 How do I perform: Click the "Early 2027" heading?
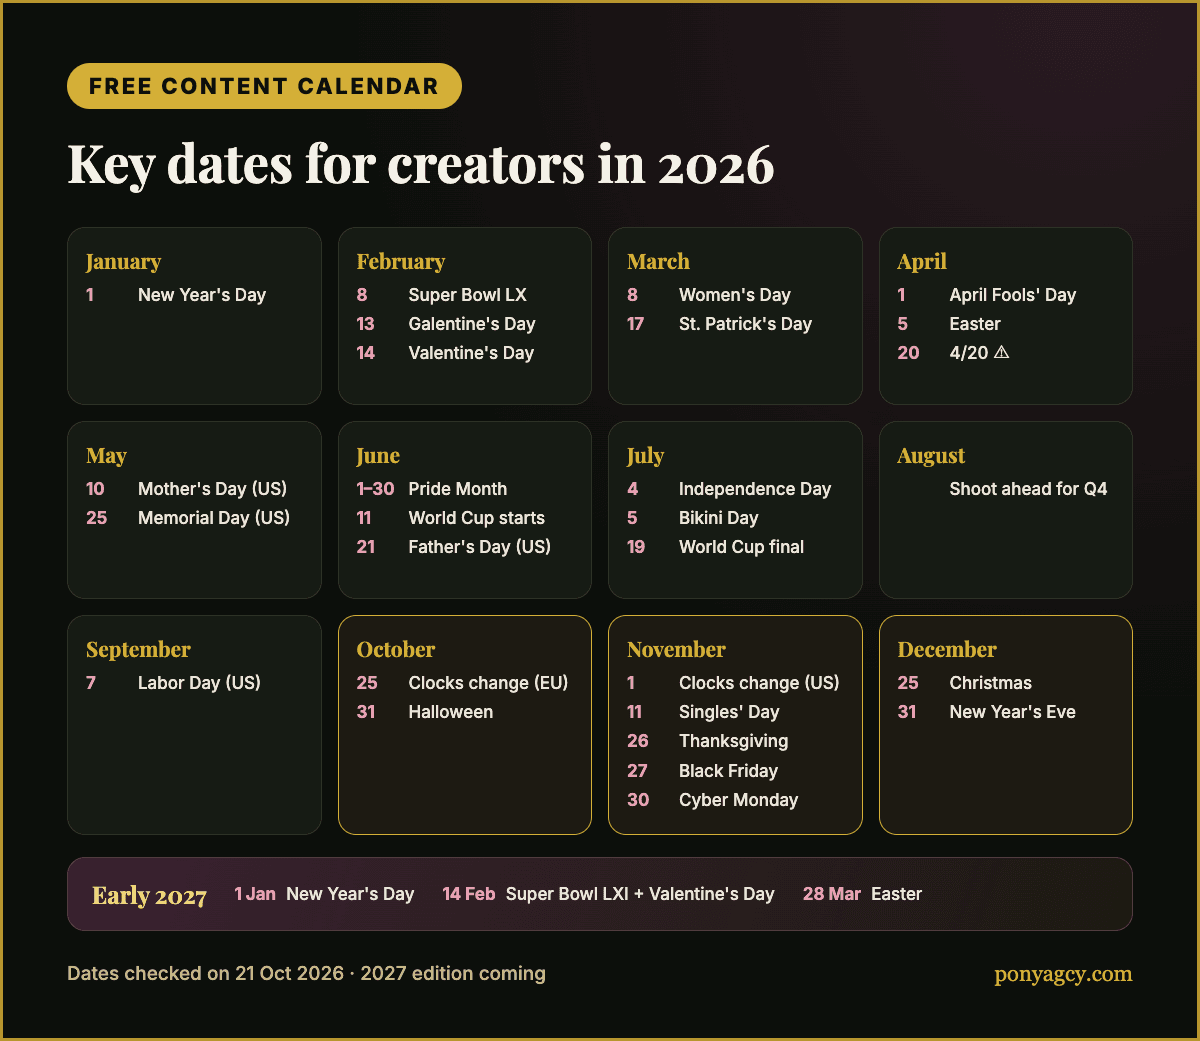[x=149, y=896]
